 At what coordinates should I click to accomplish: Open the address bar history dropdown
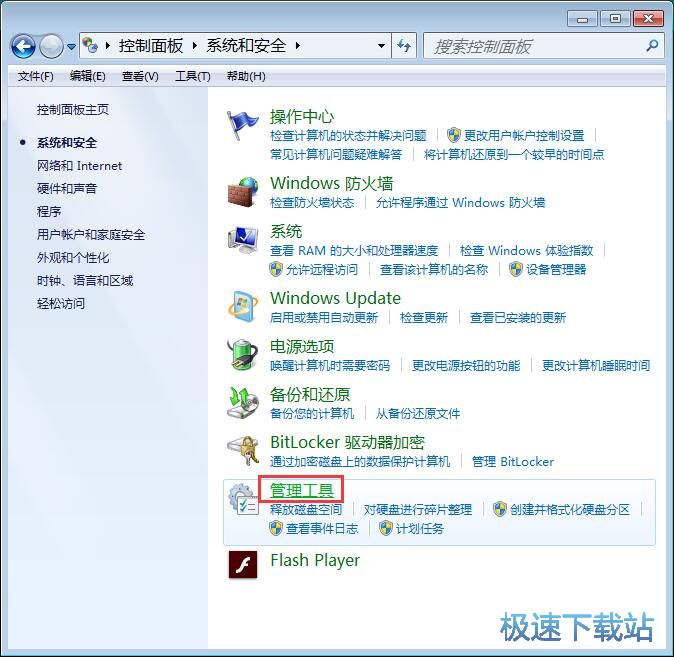pos(381,46)
